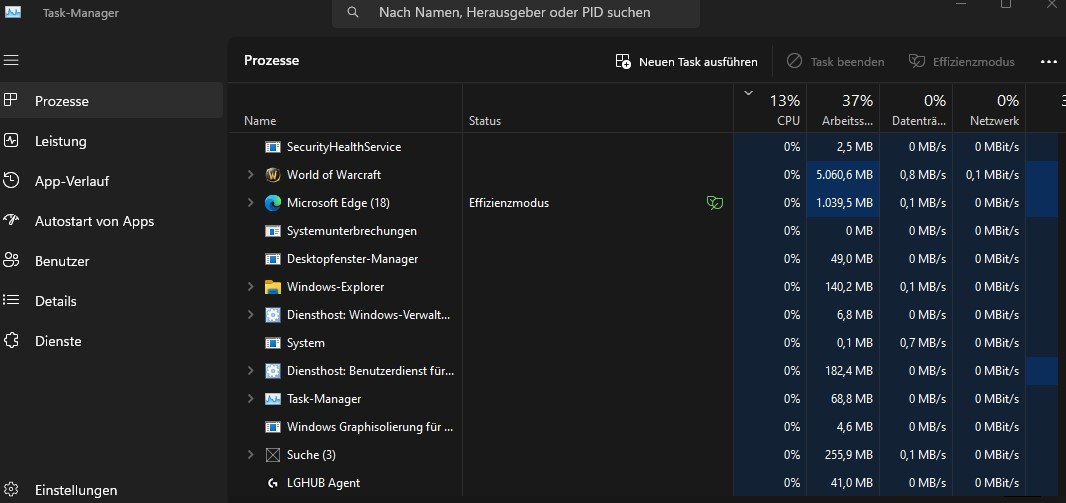Click the 182,4 MB memory cell
The height and width of the screenshot is (503, 1066).
click(x=843, y=371)
